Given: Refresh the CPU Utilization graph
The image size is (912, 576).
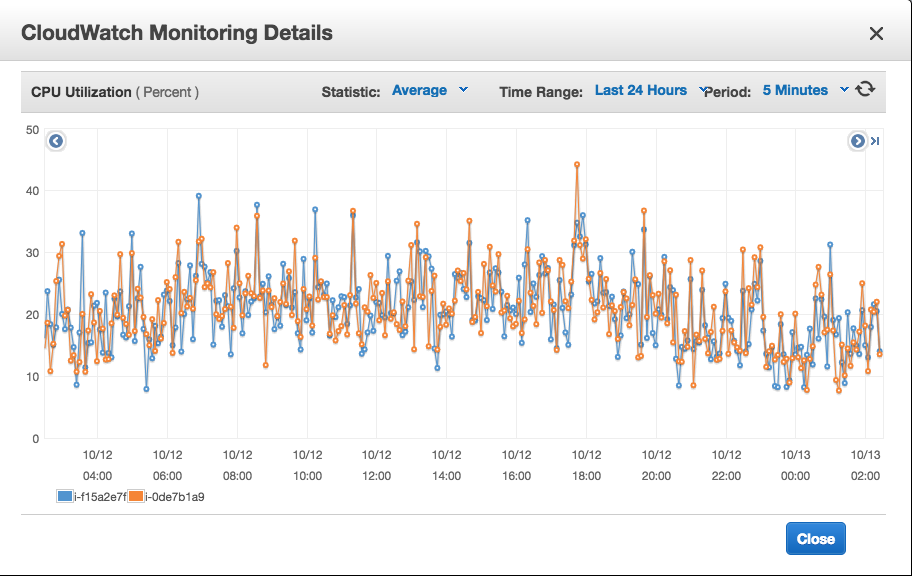Looking at the screenshot, I should [865, 88].
